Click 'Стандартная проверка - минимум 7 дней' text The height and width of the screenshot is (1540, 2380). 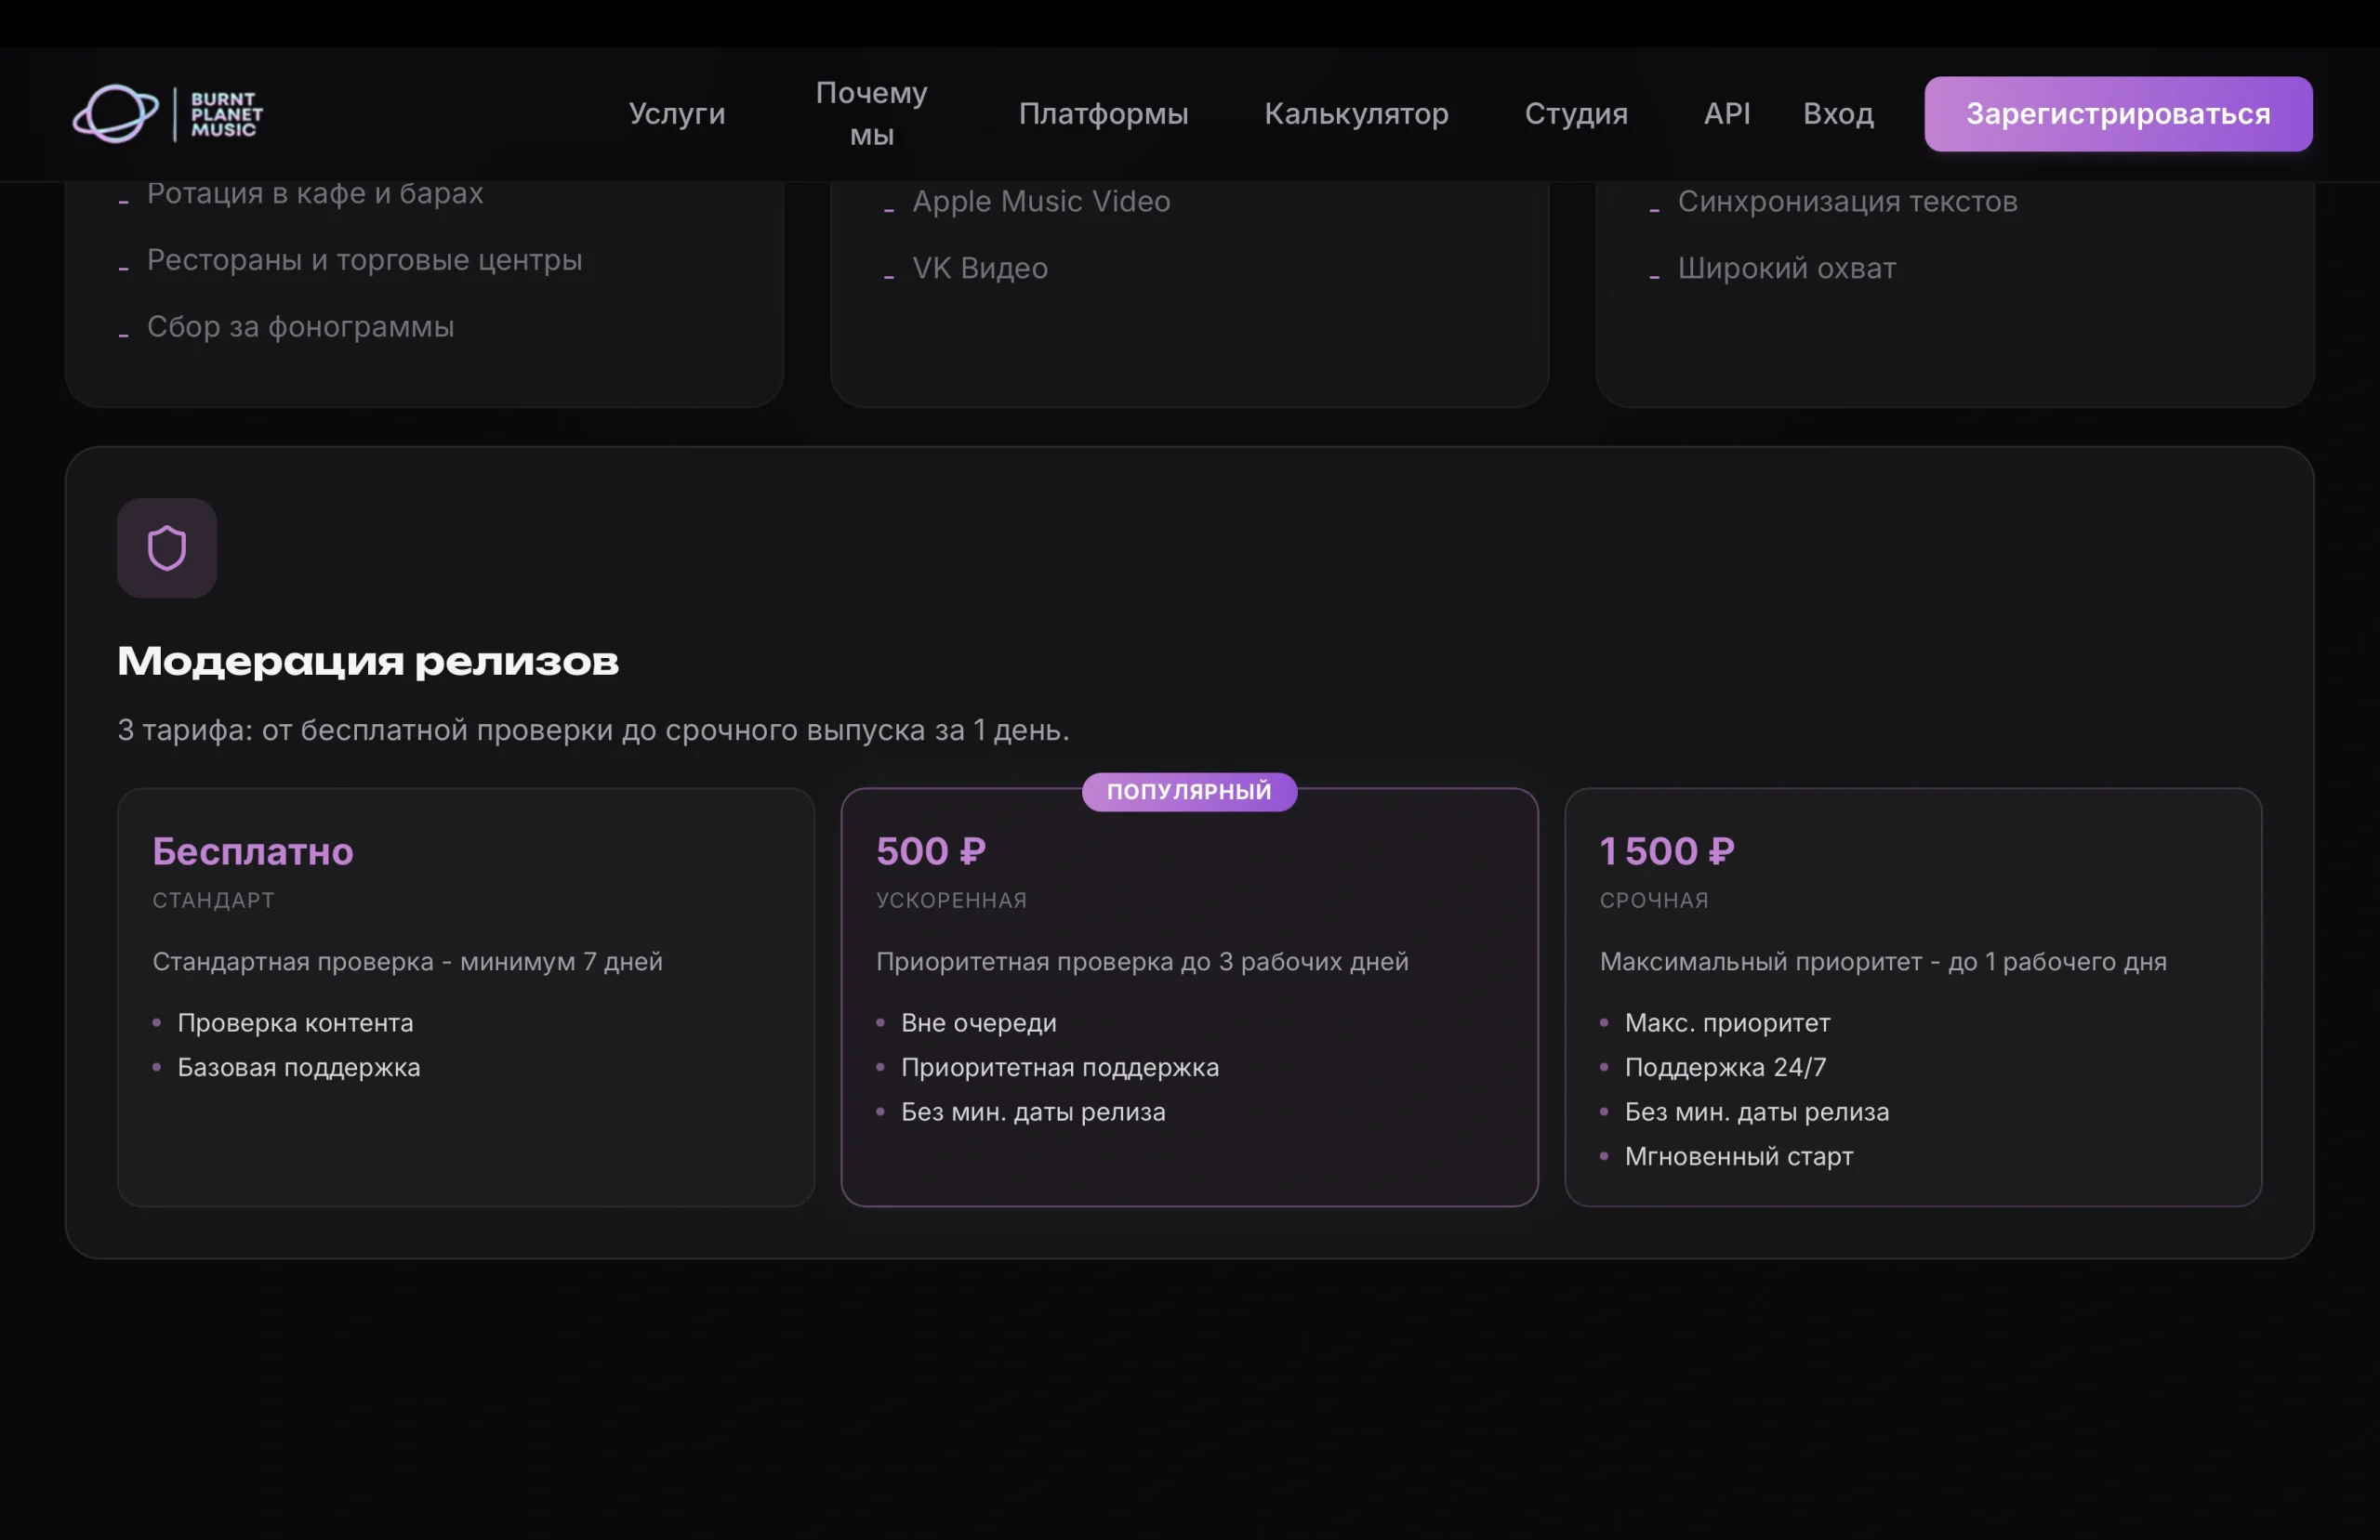pos(407,961)
